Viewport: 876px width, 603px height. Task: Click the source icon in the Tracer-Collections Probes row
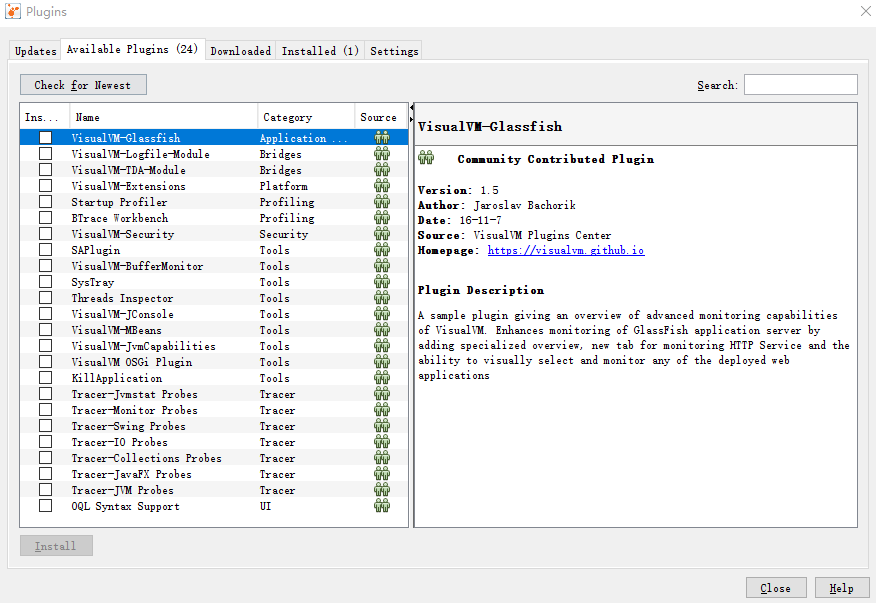382,458
